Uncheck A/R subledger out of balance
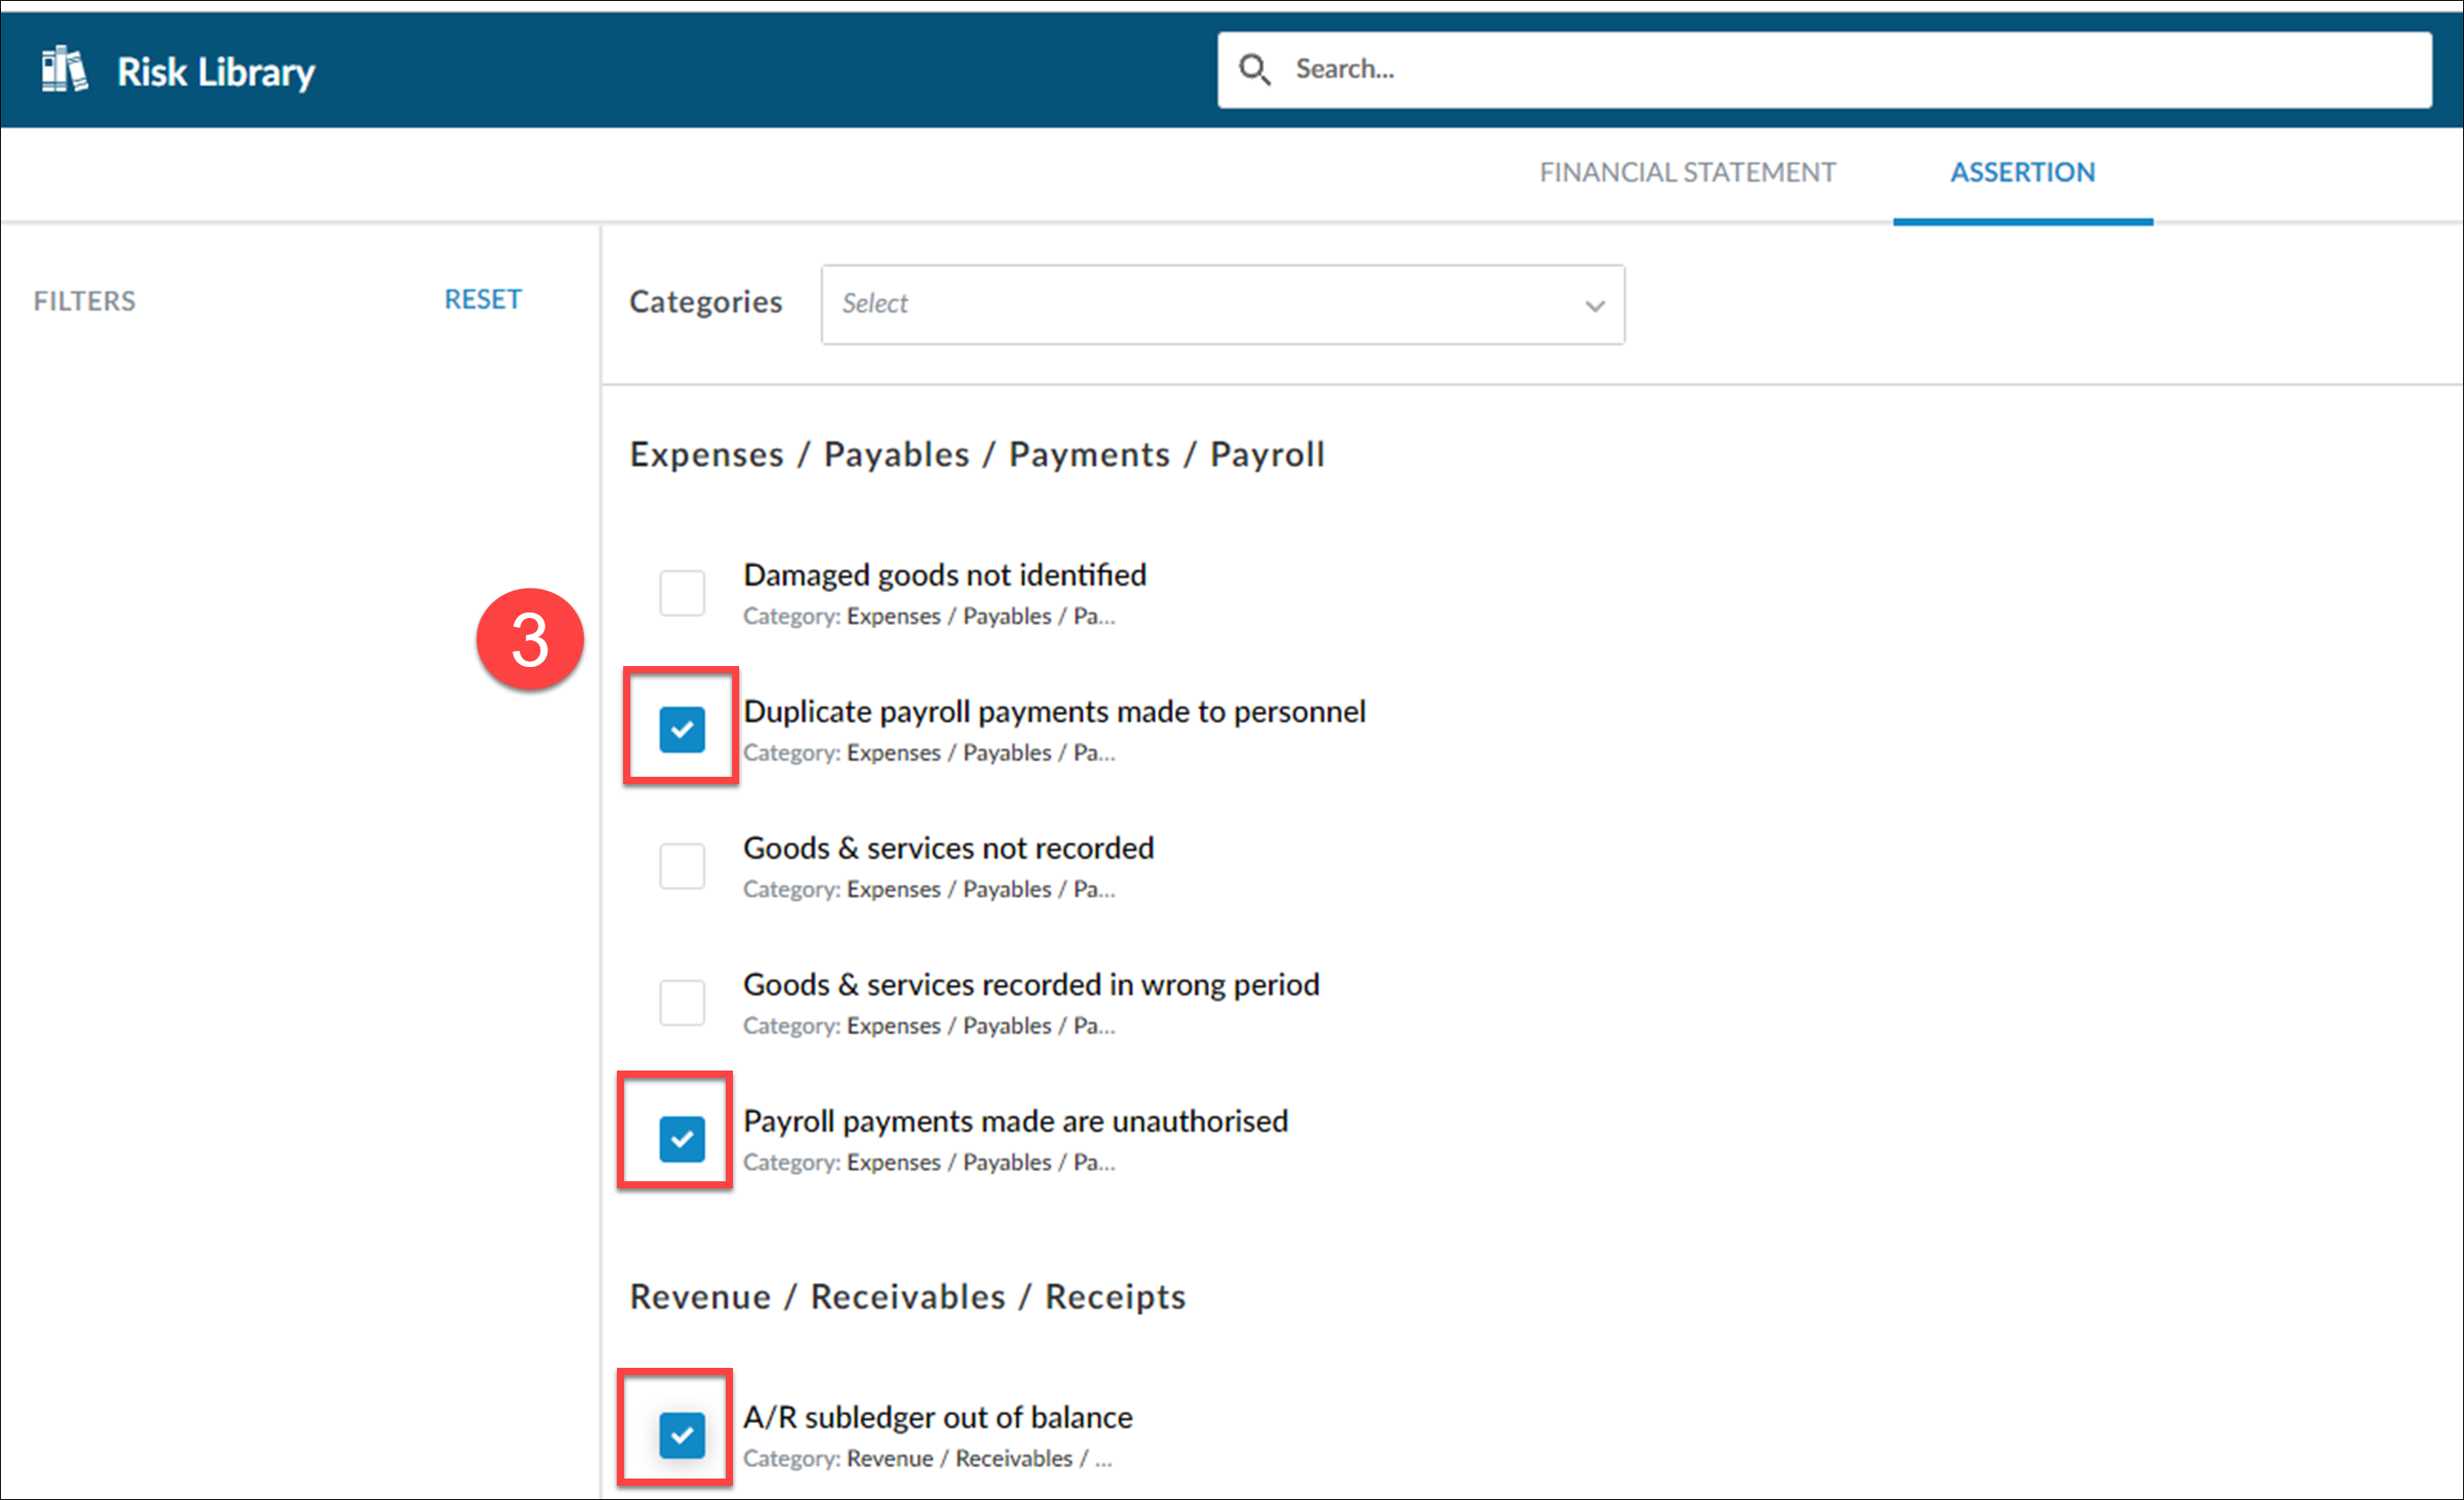 [682, 1435]
